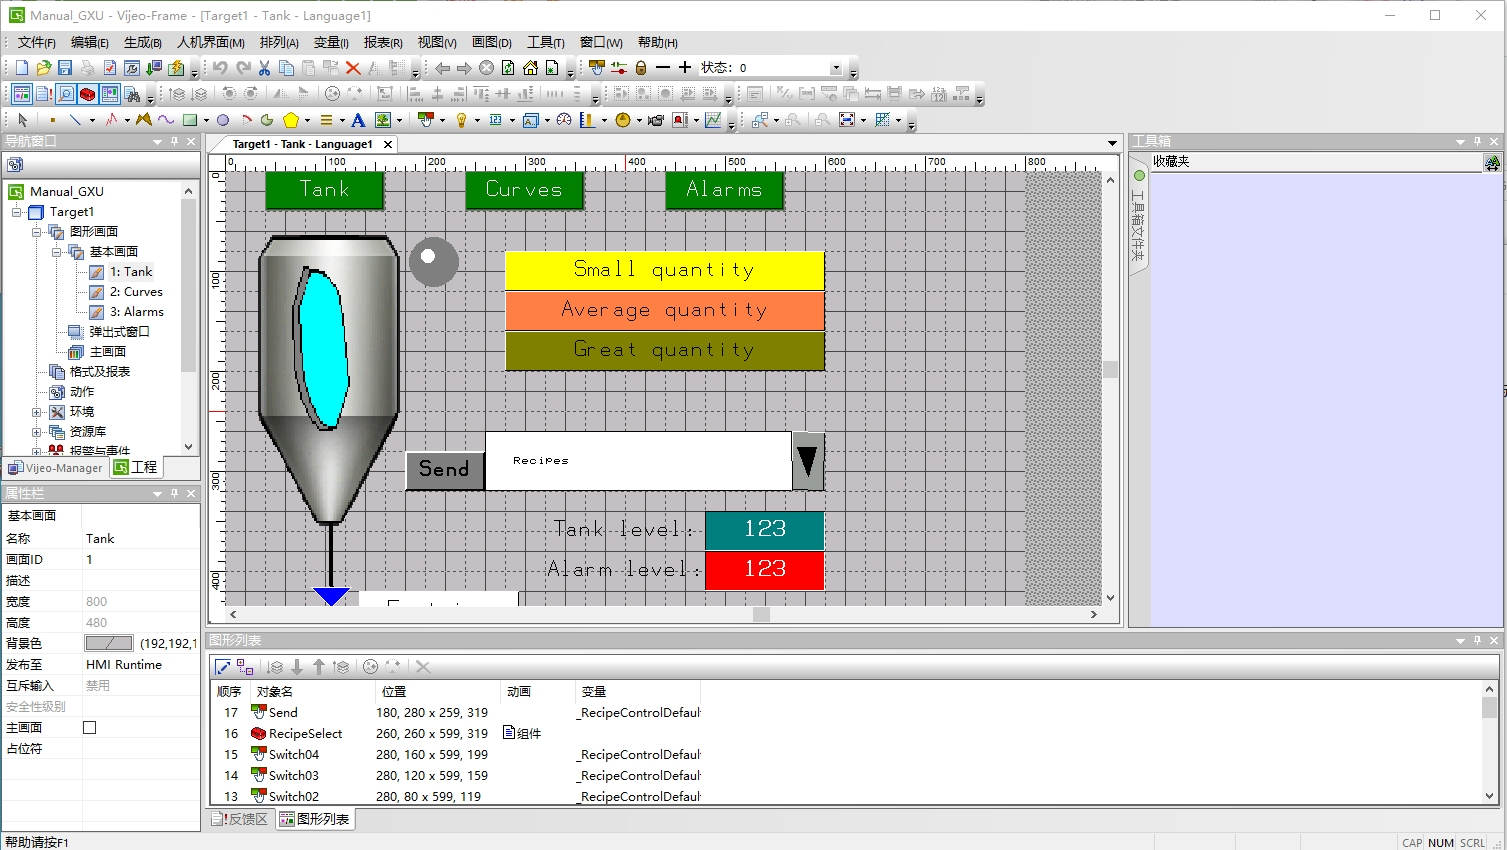Screen dimensions: 1507x850
Task: Select the Rectangle drawing tool
Action: pyautogui.click(x=190, y=120)
